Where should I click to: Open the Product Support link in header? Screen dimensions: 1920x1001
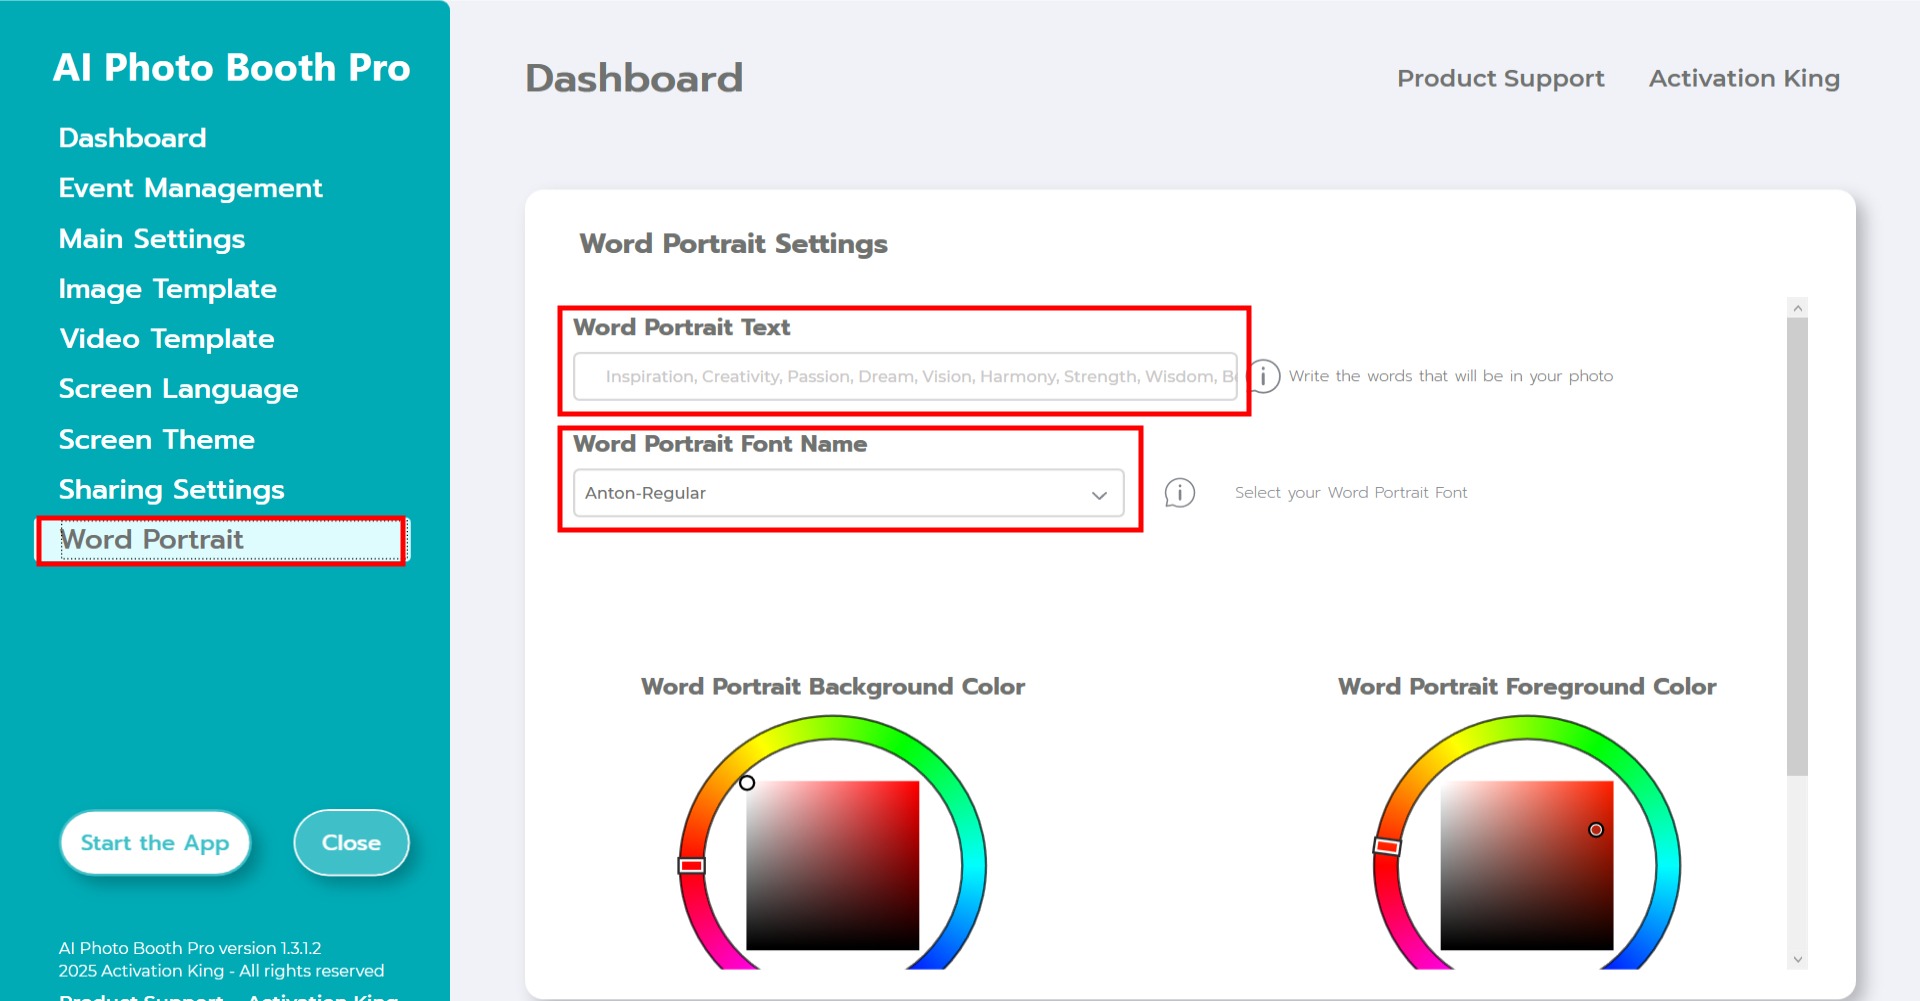(x=1500, y=79)
